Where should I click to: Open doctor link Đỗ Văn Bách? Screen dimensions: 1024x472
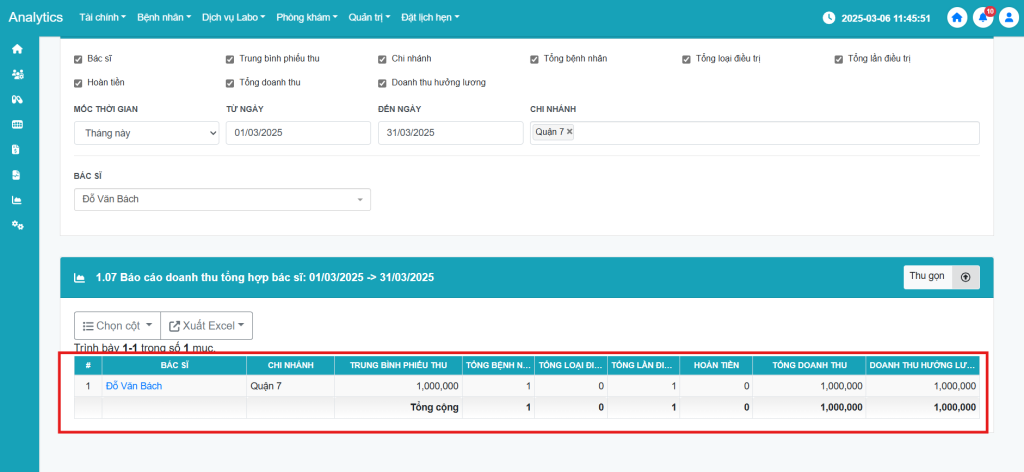coord(134,386)
